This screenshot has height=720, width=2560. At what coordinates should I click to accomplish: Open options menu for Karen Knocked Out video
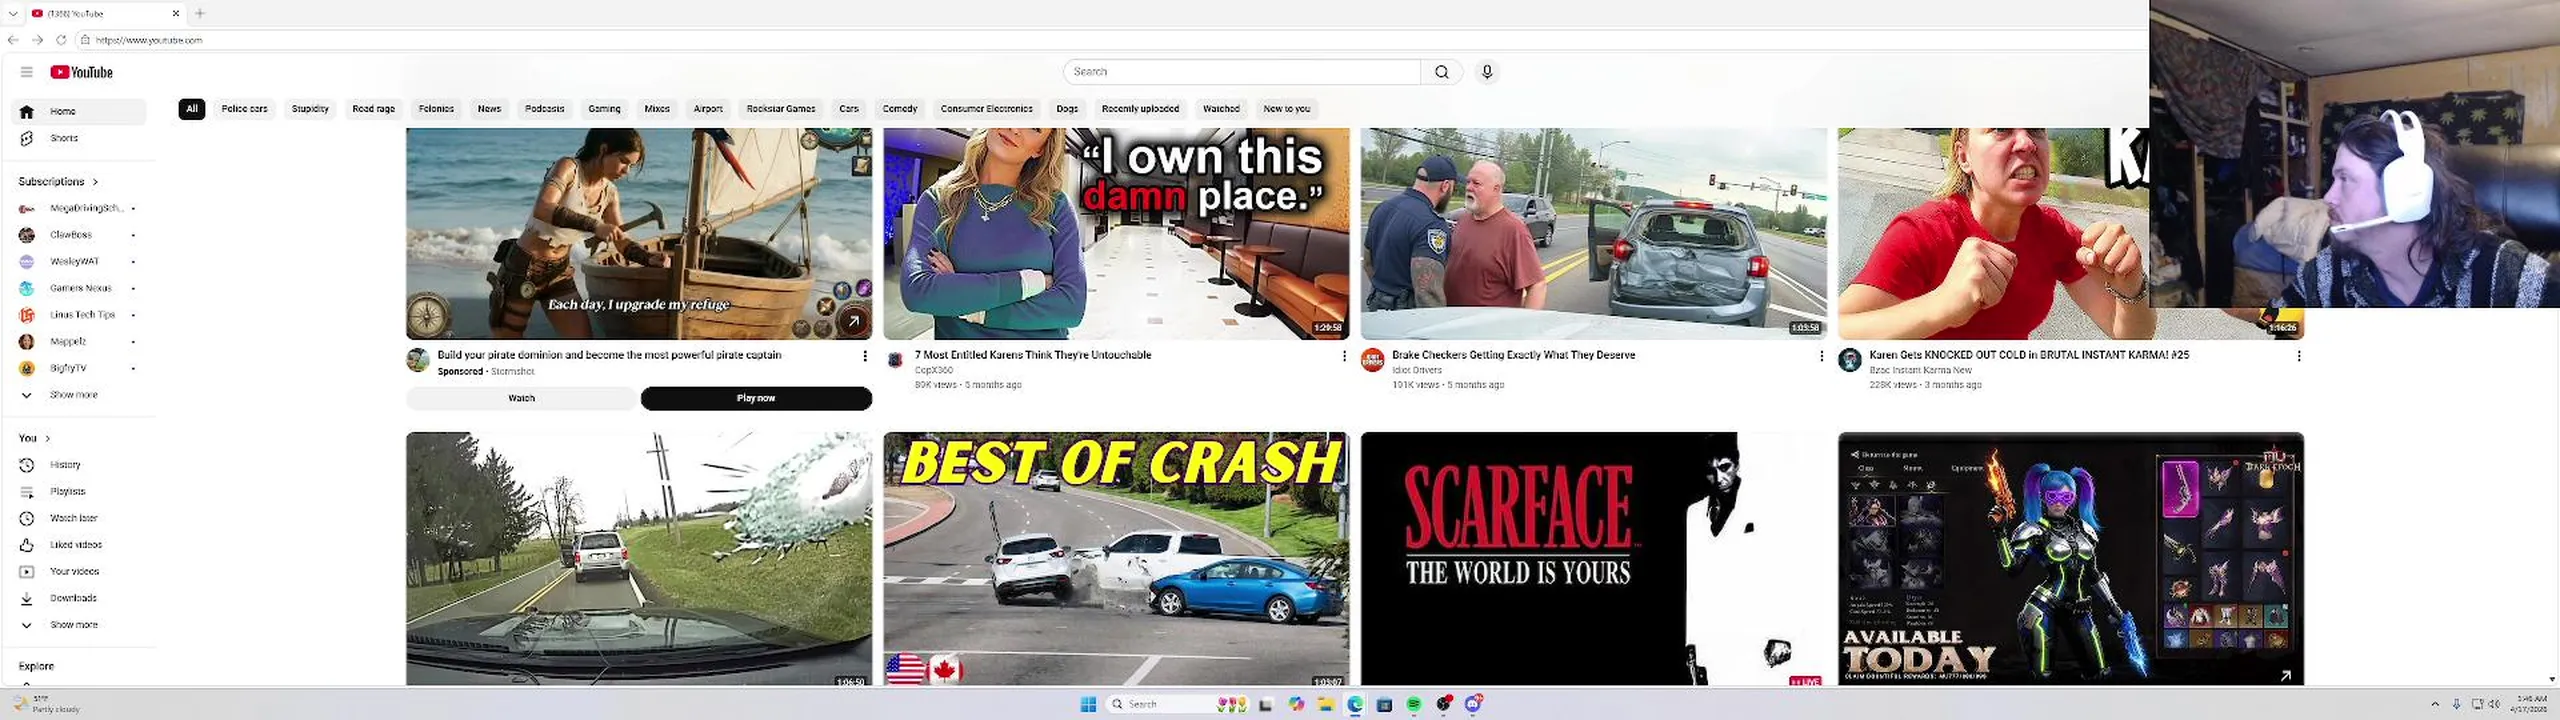point(2298,356)
